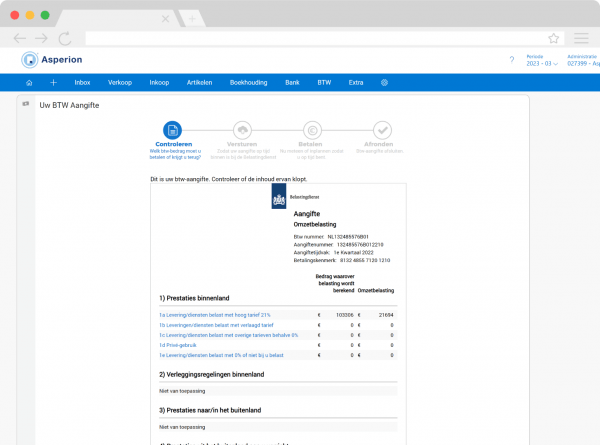Click the browser back arrow
The image size is (600, 445).
point(20,38)
